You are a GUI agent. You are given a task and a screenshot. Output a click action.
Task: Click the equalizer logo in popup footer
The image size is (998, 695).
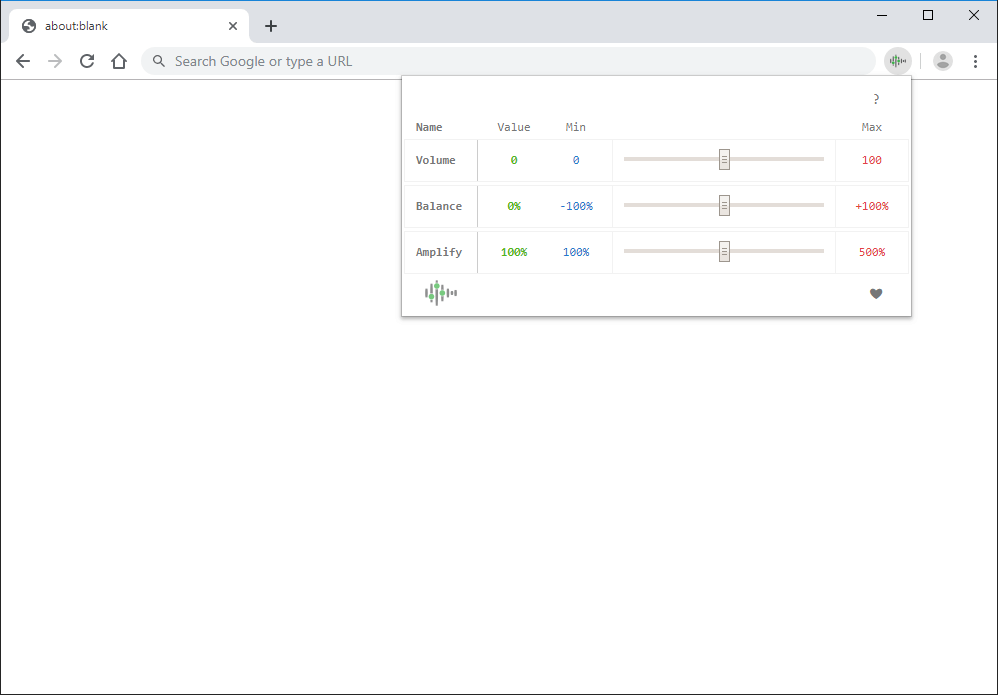point(440,293)
